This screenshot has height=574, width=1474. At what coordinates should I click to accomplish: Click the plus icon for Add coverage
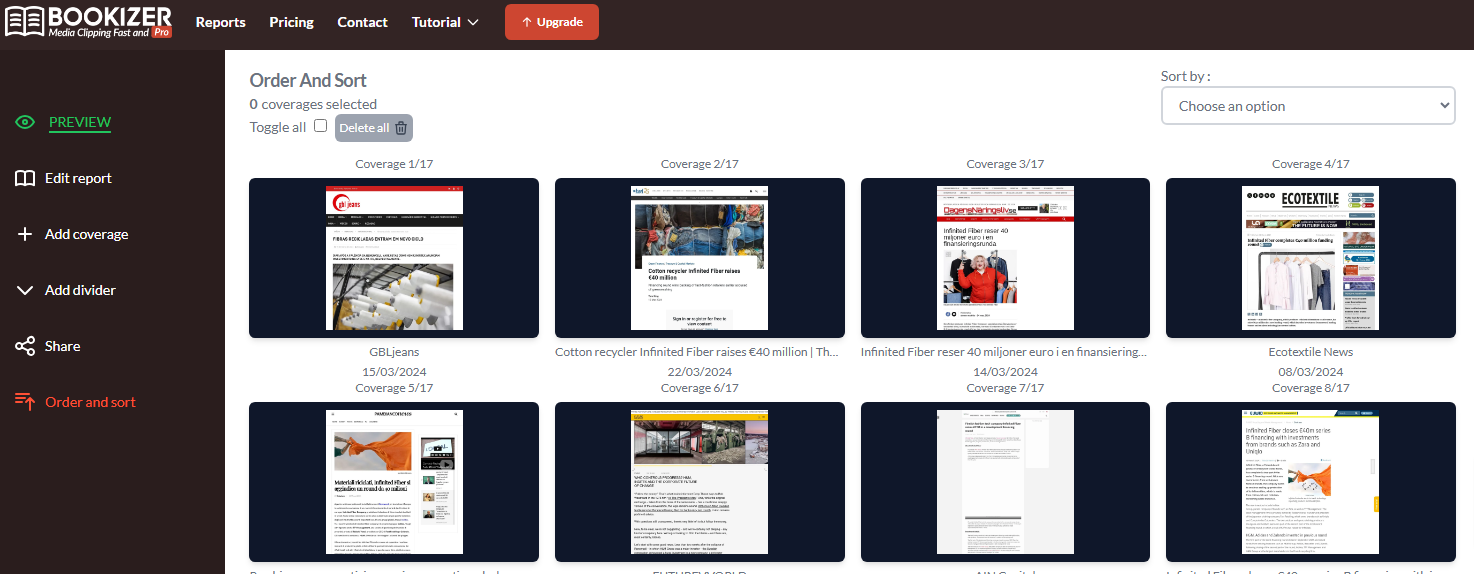click(x=25, y=234)
